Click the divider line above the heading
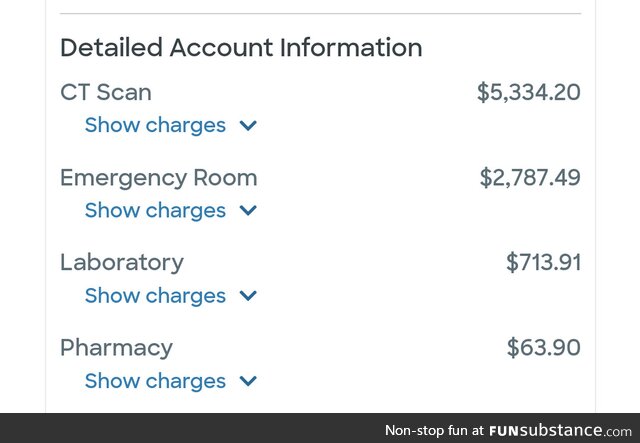640x443 pixels. pos(320,13)
